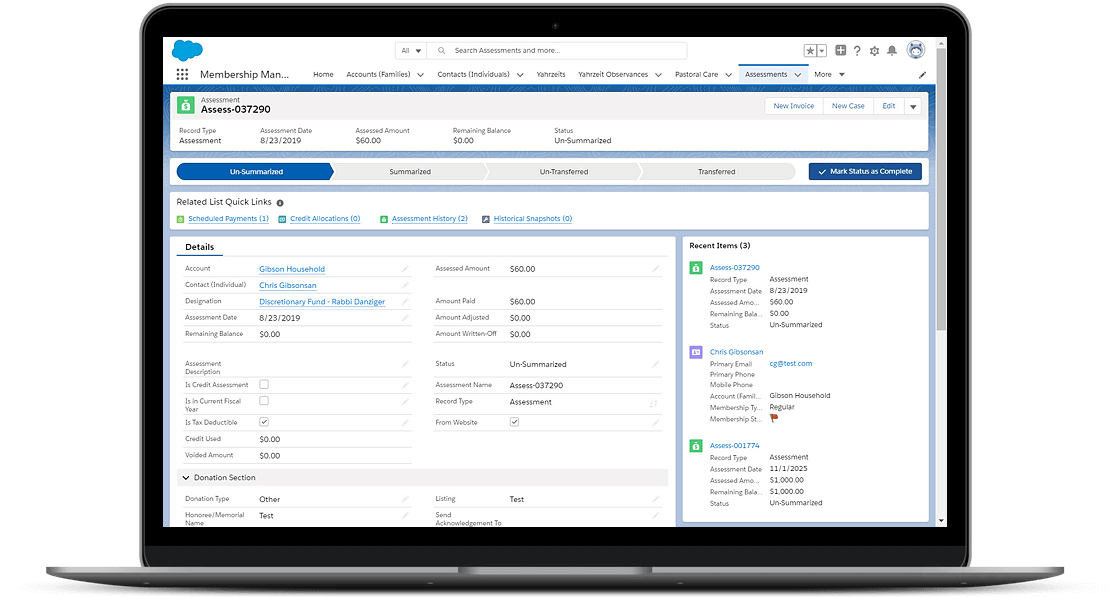
Task: Expand the Accounts (Families) tab dropdown chevron
Action: [x=421, y=75]
